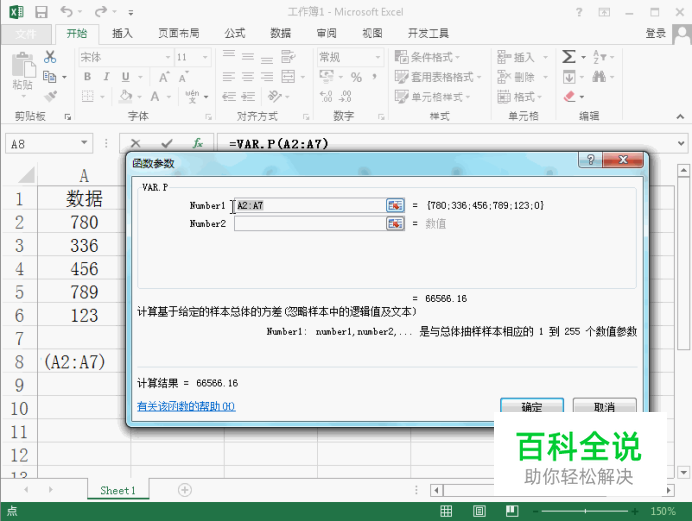Open the 文件 tab

[26, 34]
